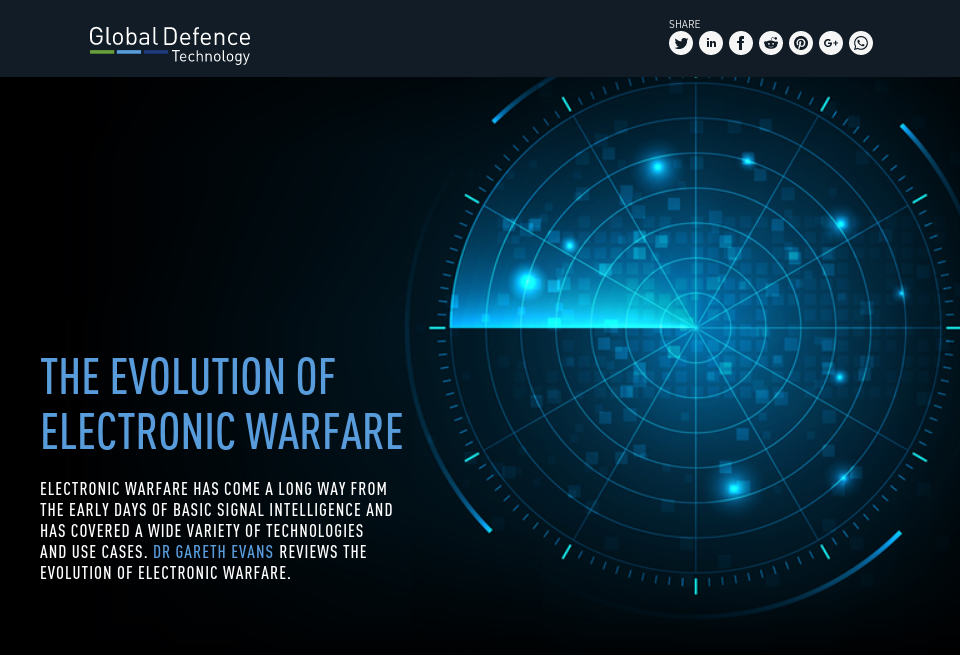Click the SHARE label above the social icons
Viewport: 960px width, 655px height.
coord(684,23)
